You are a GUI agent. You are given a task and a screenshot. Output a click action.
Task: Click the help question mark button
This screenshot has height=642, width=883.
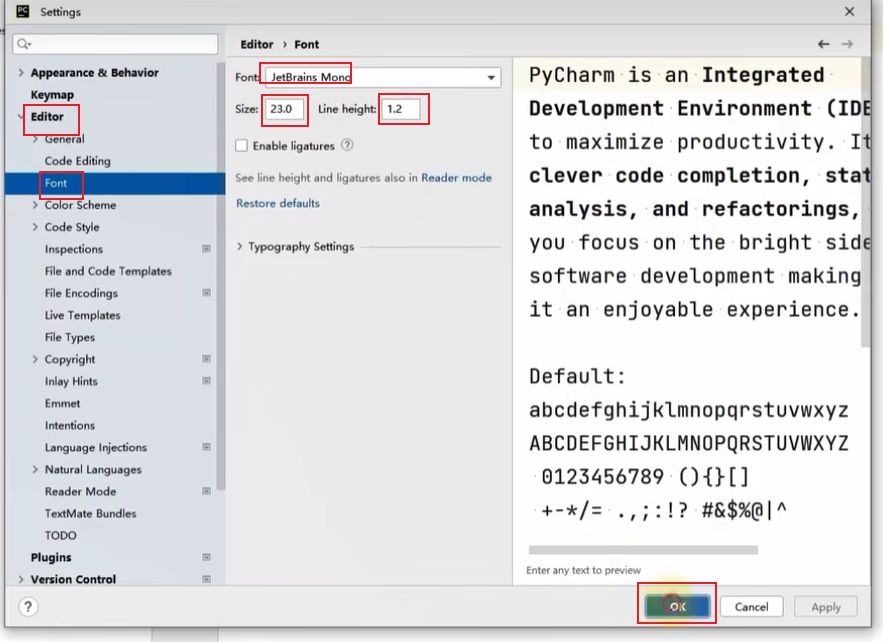pos(28,606)
